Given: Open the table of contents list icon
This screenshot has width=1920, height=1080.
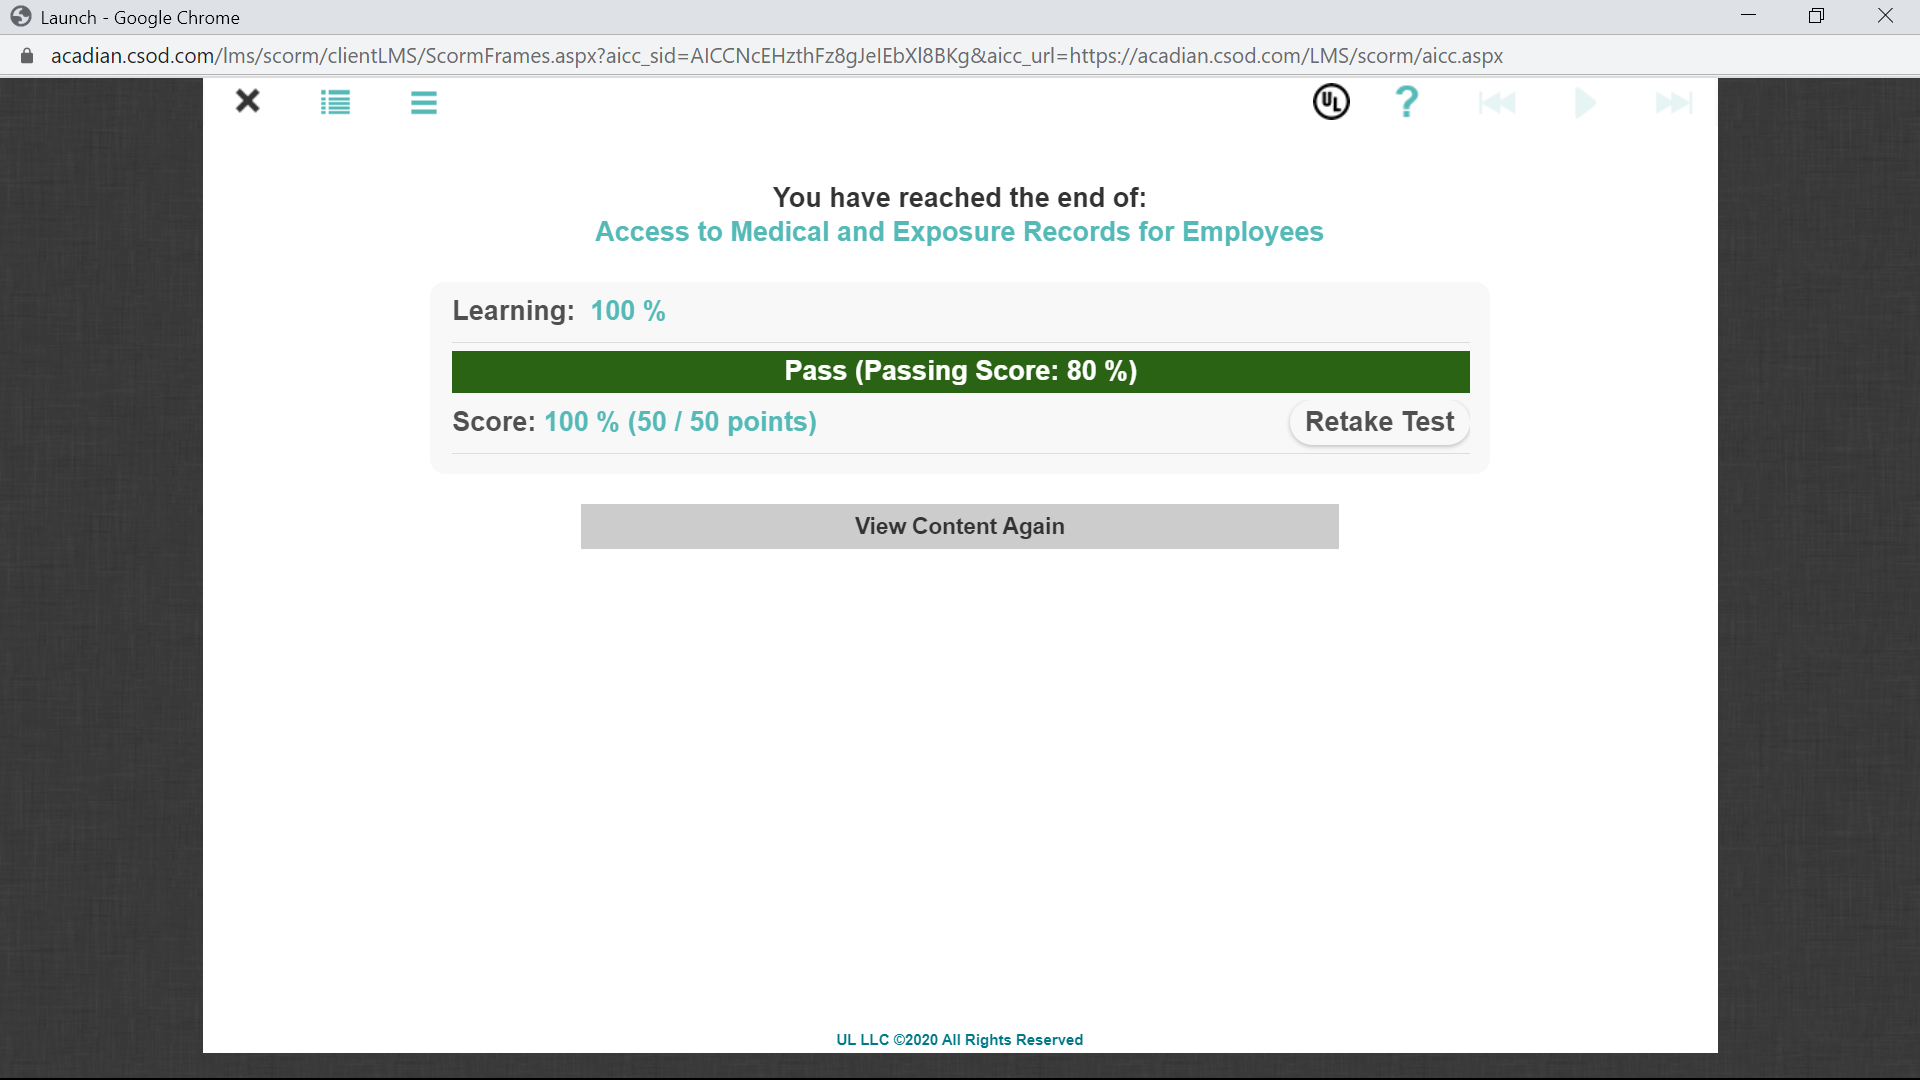Looking at the screenshot, I should coord(335,102).
